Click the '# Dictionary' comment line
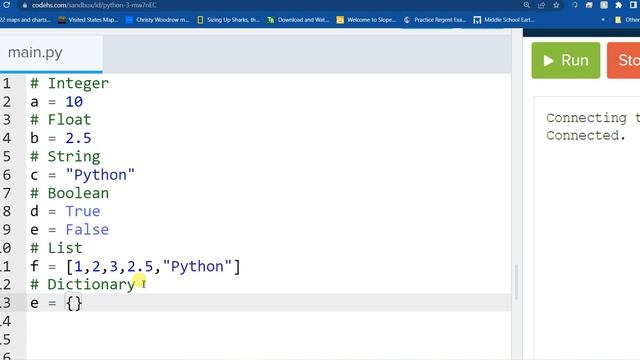The image size is (640, 360). click(x=82, y=284)
